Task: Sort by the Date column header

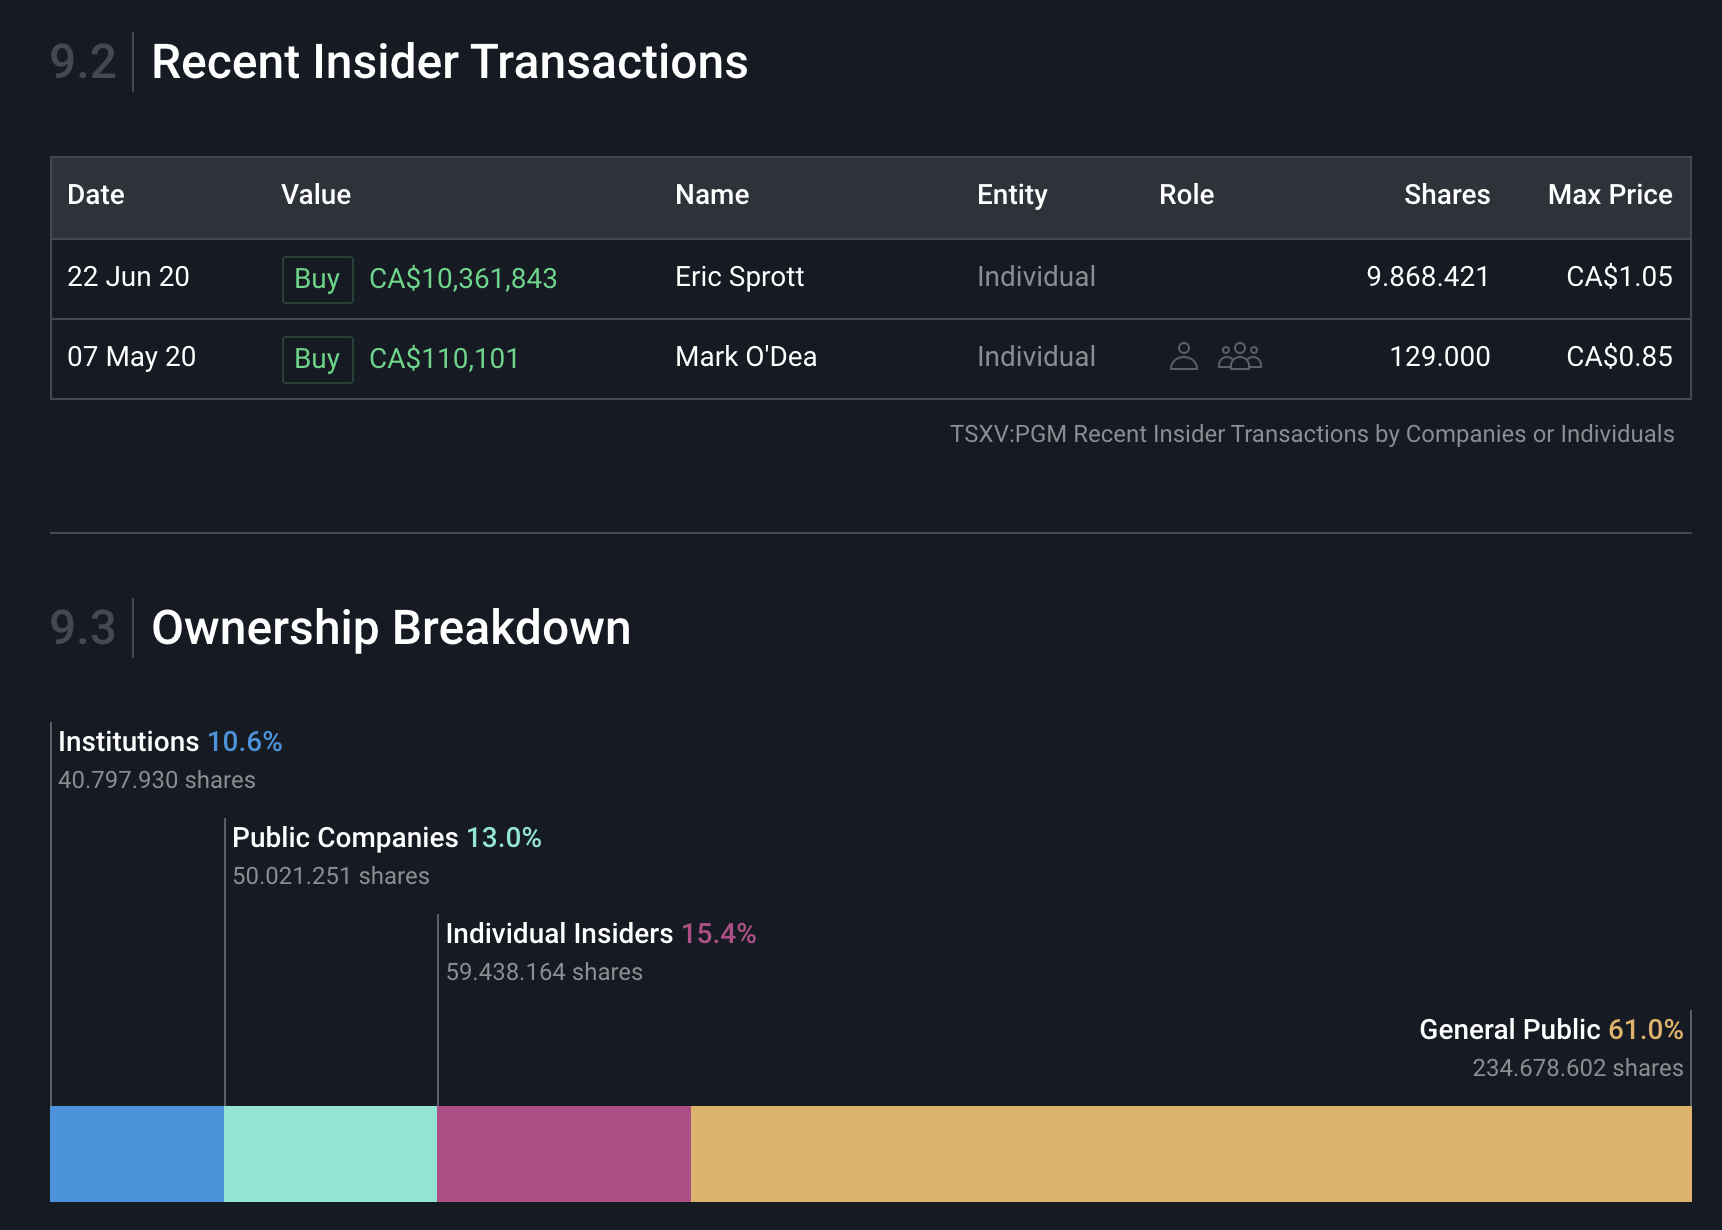Action: point(96,195)
